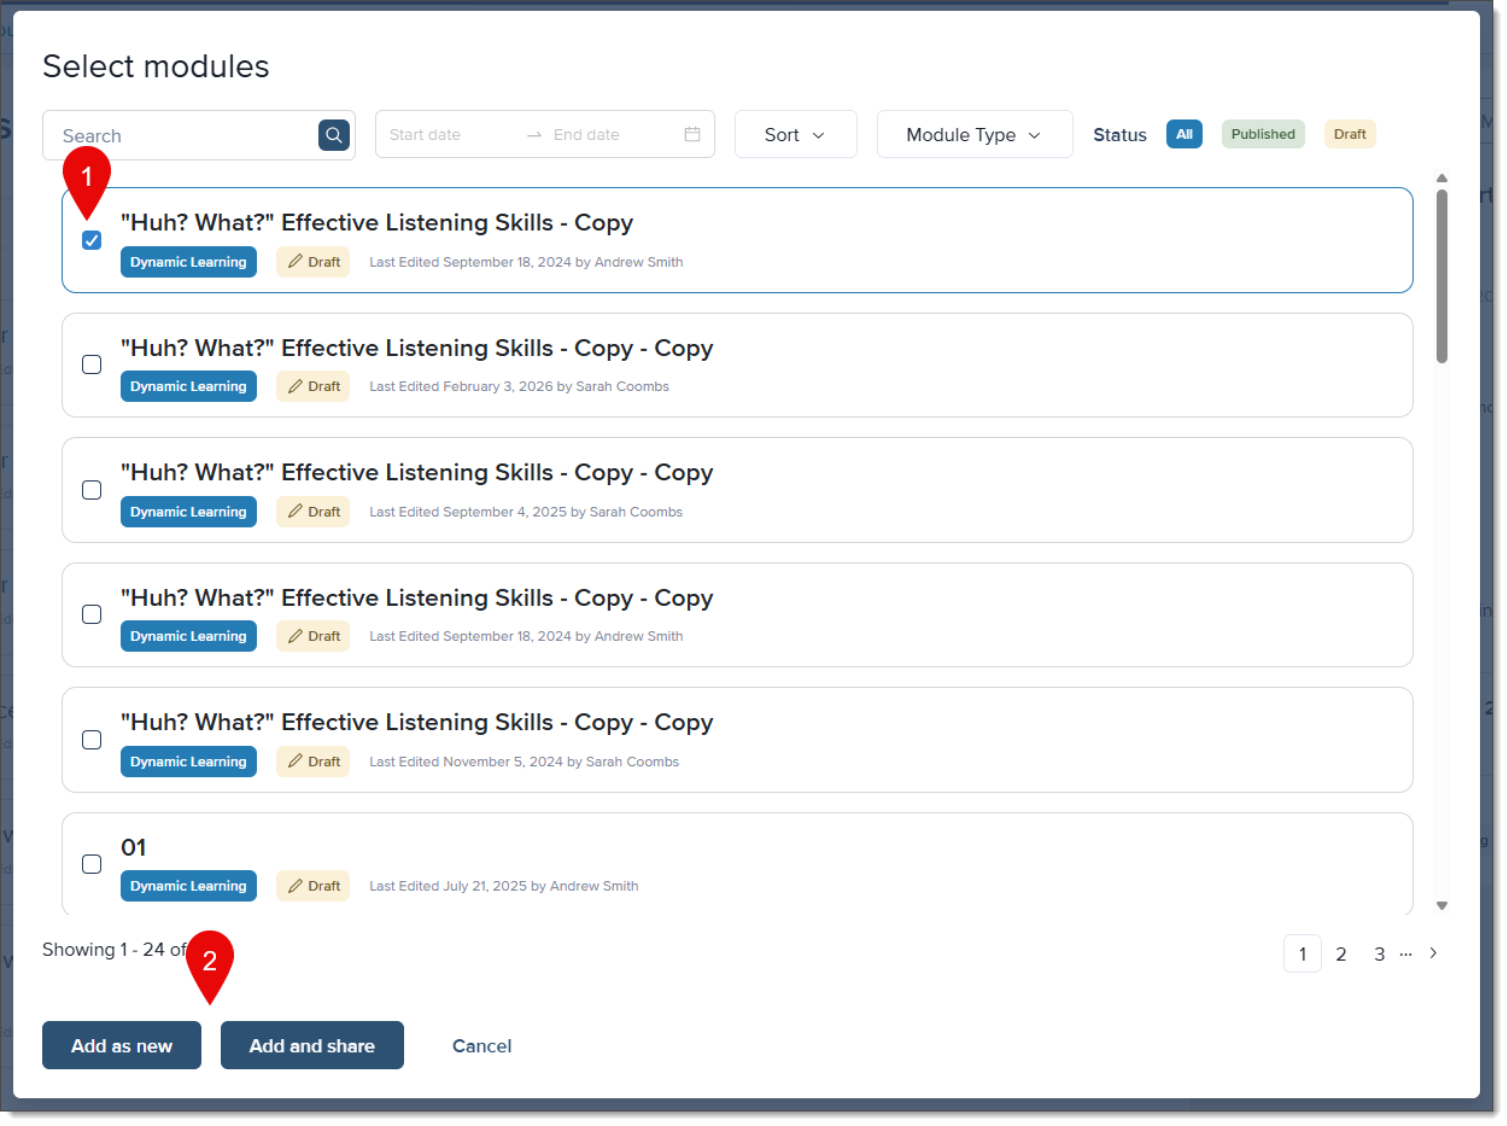Image resolution: width=1507 pixels, height=1126 pixels.
Task: Open the Sort dropdown
Action: (x=795, y=135)
